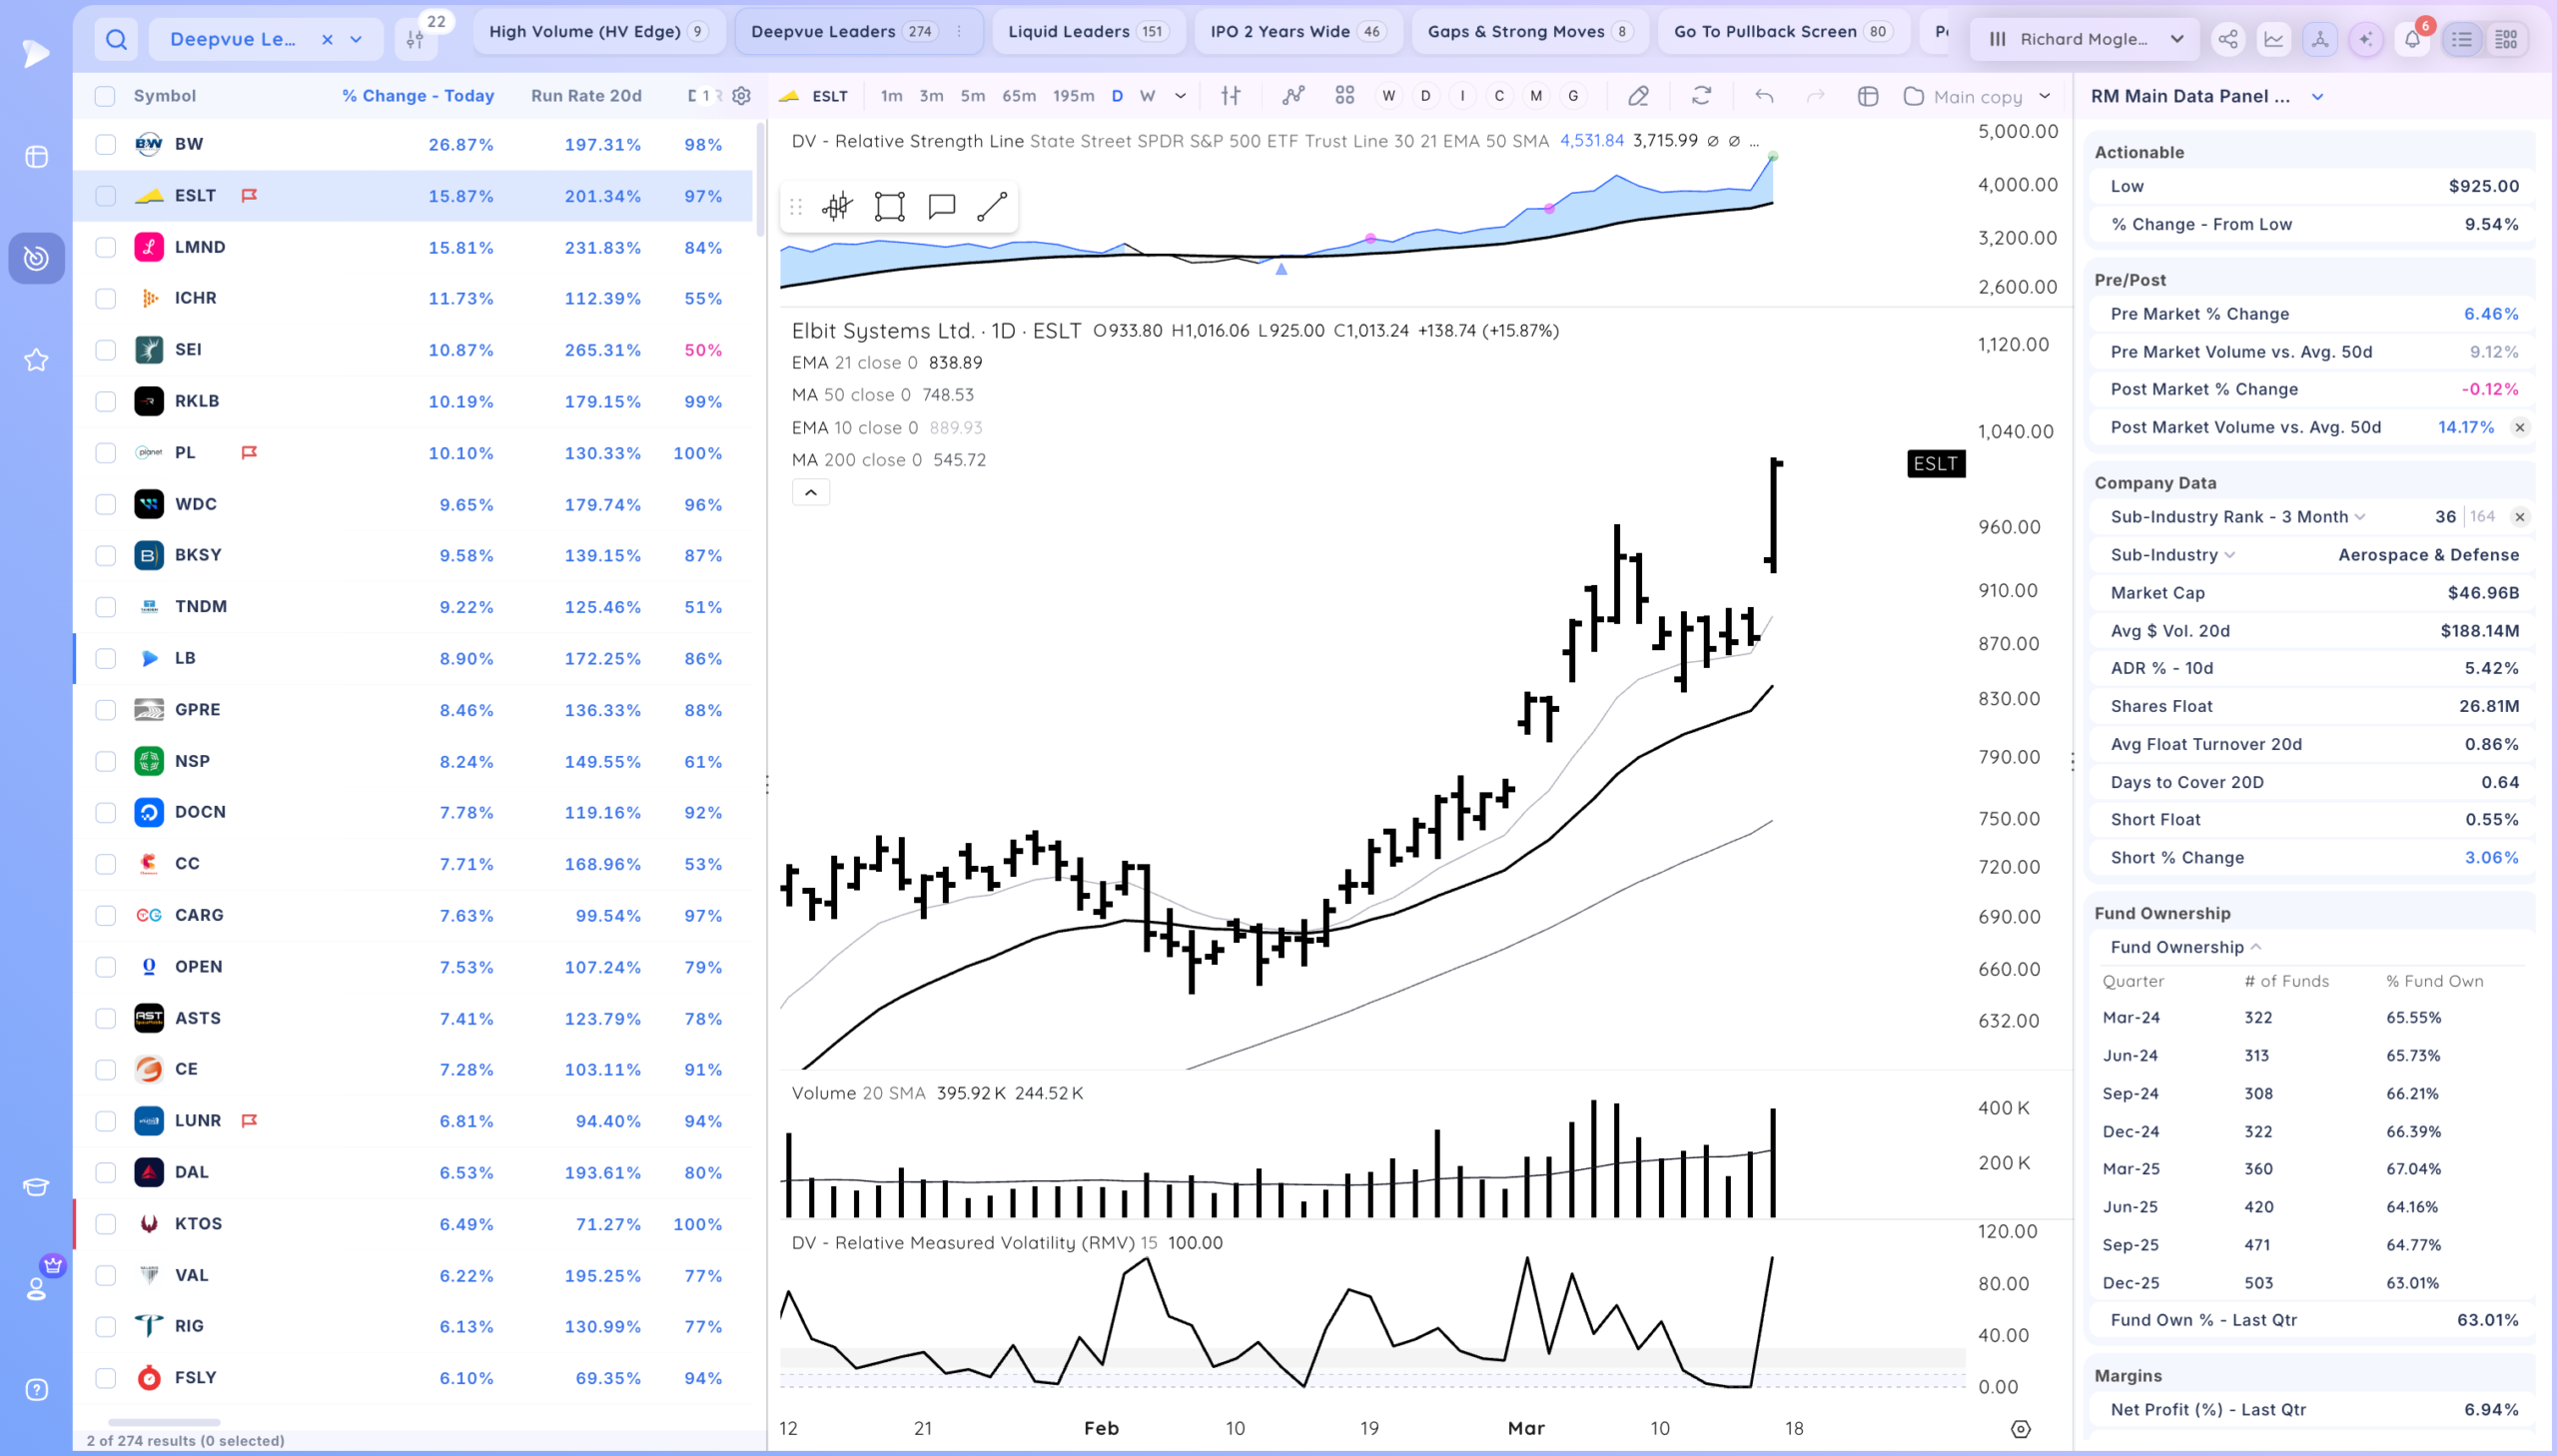Open the favorites star in sidebar
This screenshot has height=1456, width=2557.
pos(36,360)
